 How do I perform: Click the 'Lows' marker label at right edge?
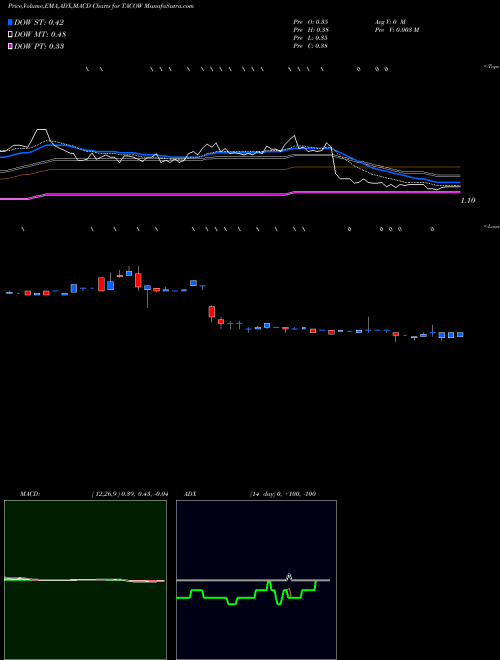[492, 226]
